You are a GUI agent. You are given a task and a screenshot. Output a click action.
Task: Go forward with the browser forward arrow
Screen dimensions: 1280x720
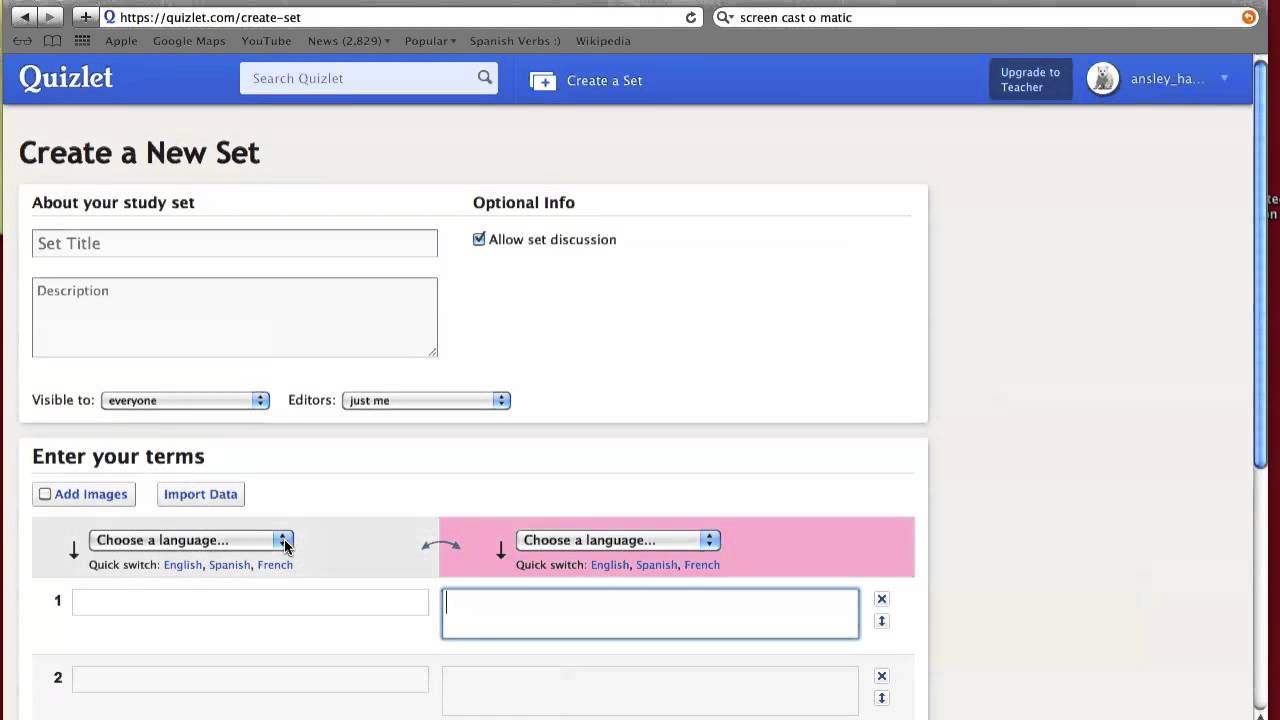click(x=50, y=17)
